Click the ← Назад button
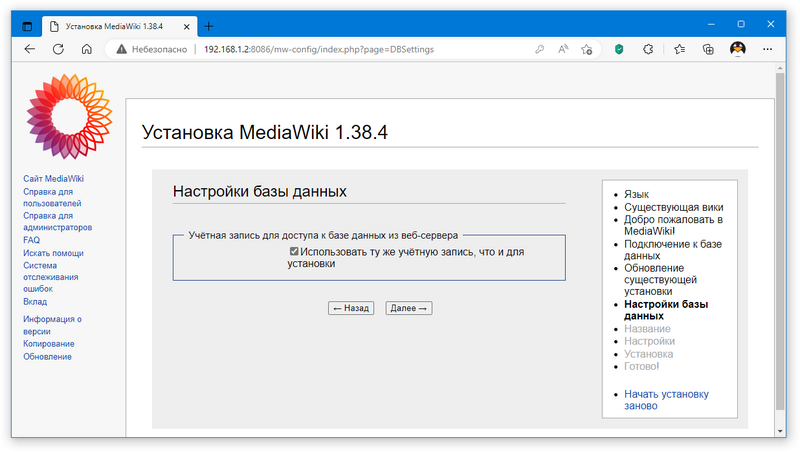The height and width of the screenshot is (452, 800). [351, 308]
